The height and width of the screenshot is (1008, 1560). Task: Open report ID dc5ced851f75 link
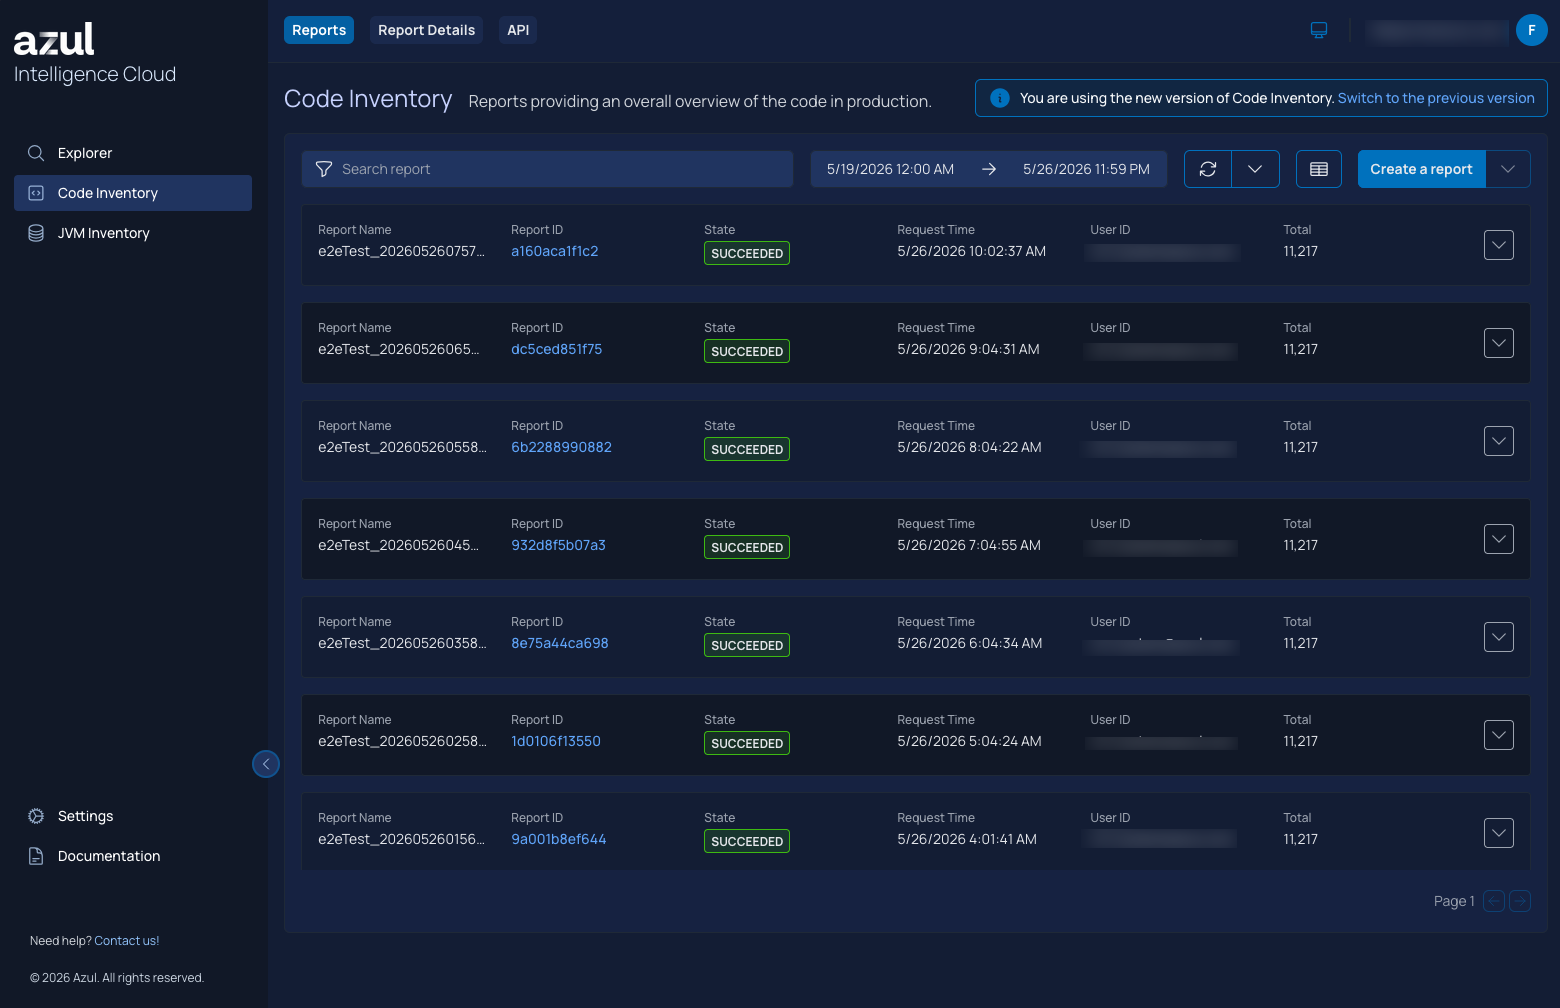(x=557, y=349)
